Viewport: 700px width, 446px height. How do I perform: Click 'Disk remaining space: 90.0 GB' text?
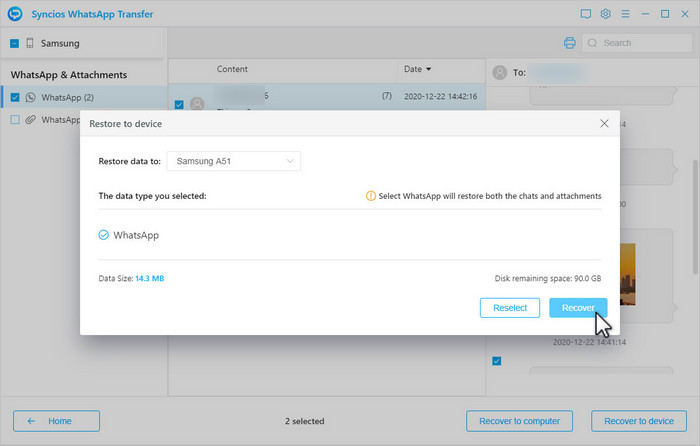tap(548, 278)
